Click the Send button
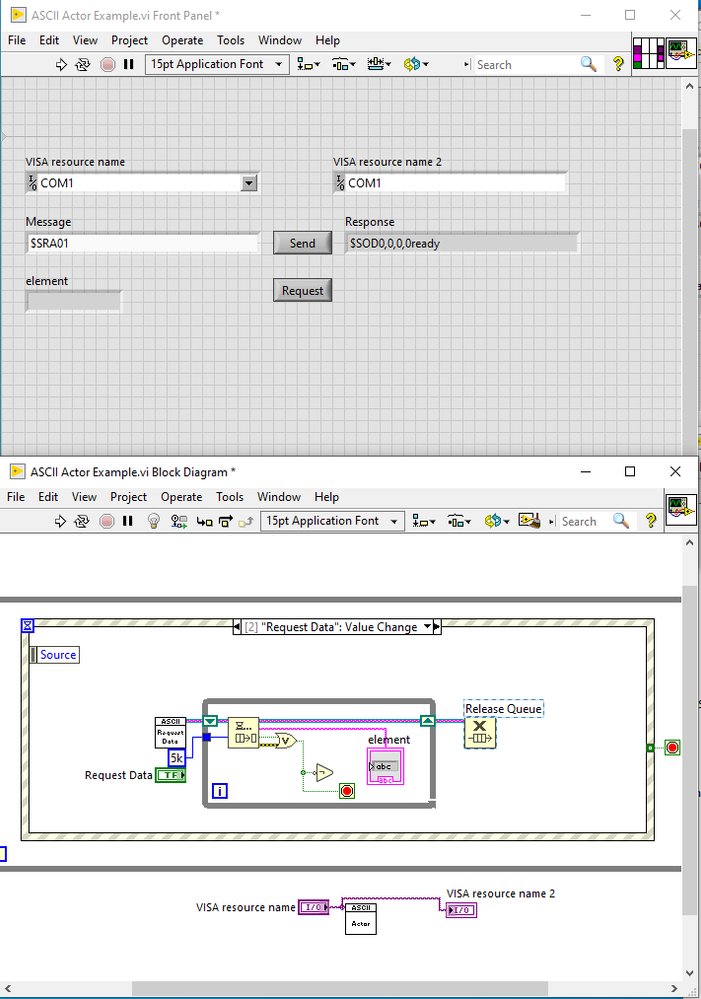Image resolution: width=701 pixels, height=999 pixels. tap(303, 243)
